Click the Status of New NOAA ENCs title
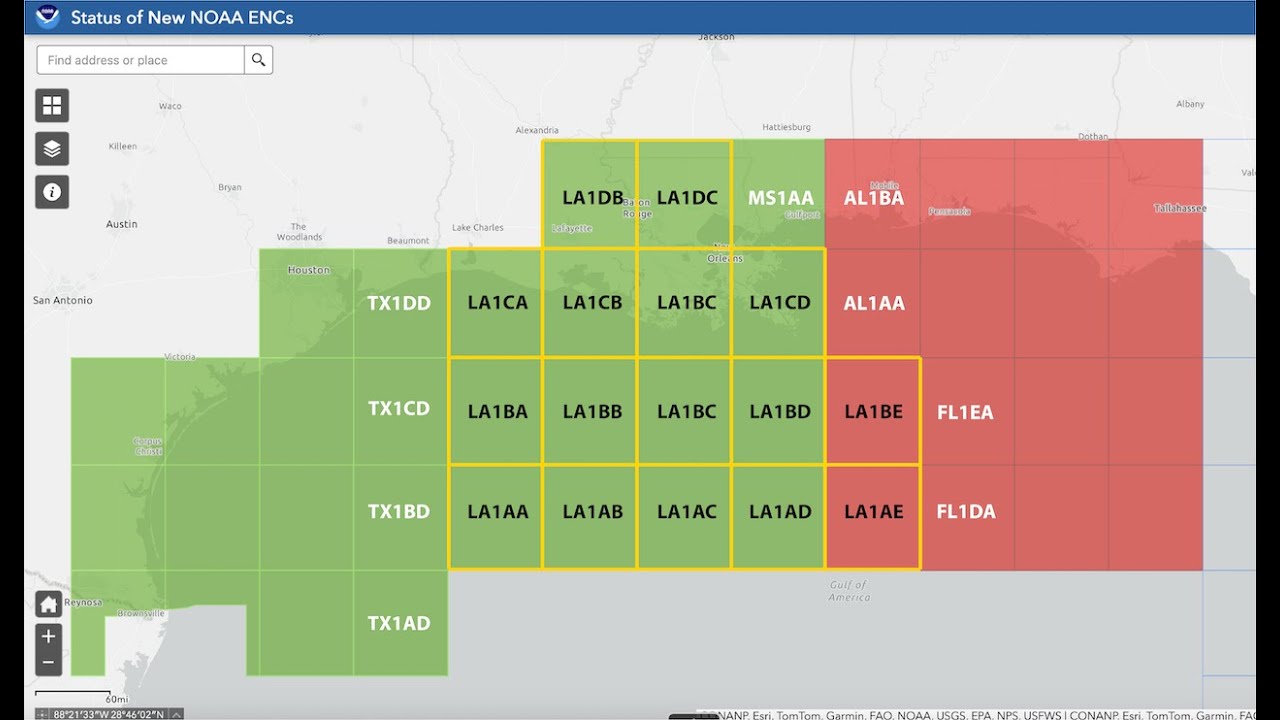Screen dimensions: 1280x720 point(182,18)
